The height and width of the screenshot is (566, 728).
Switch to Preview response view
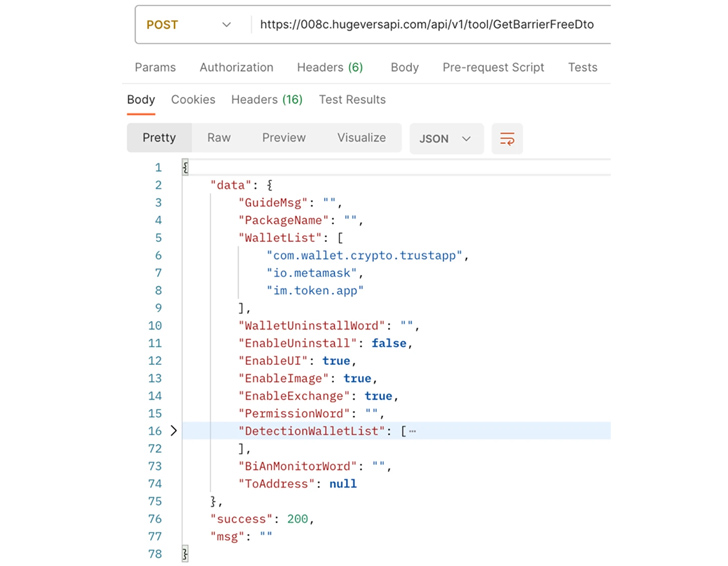pyautogui.click(x=284, y=138)
